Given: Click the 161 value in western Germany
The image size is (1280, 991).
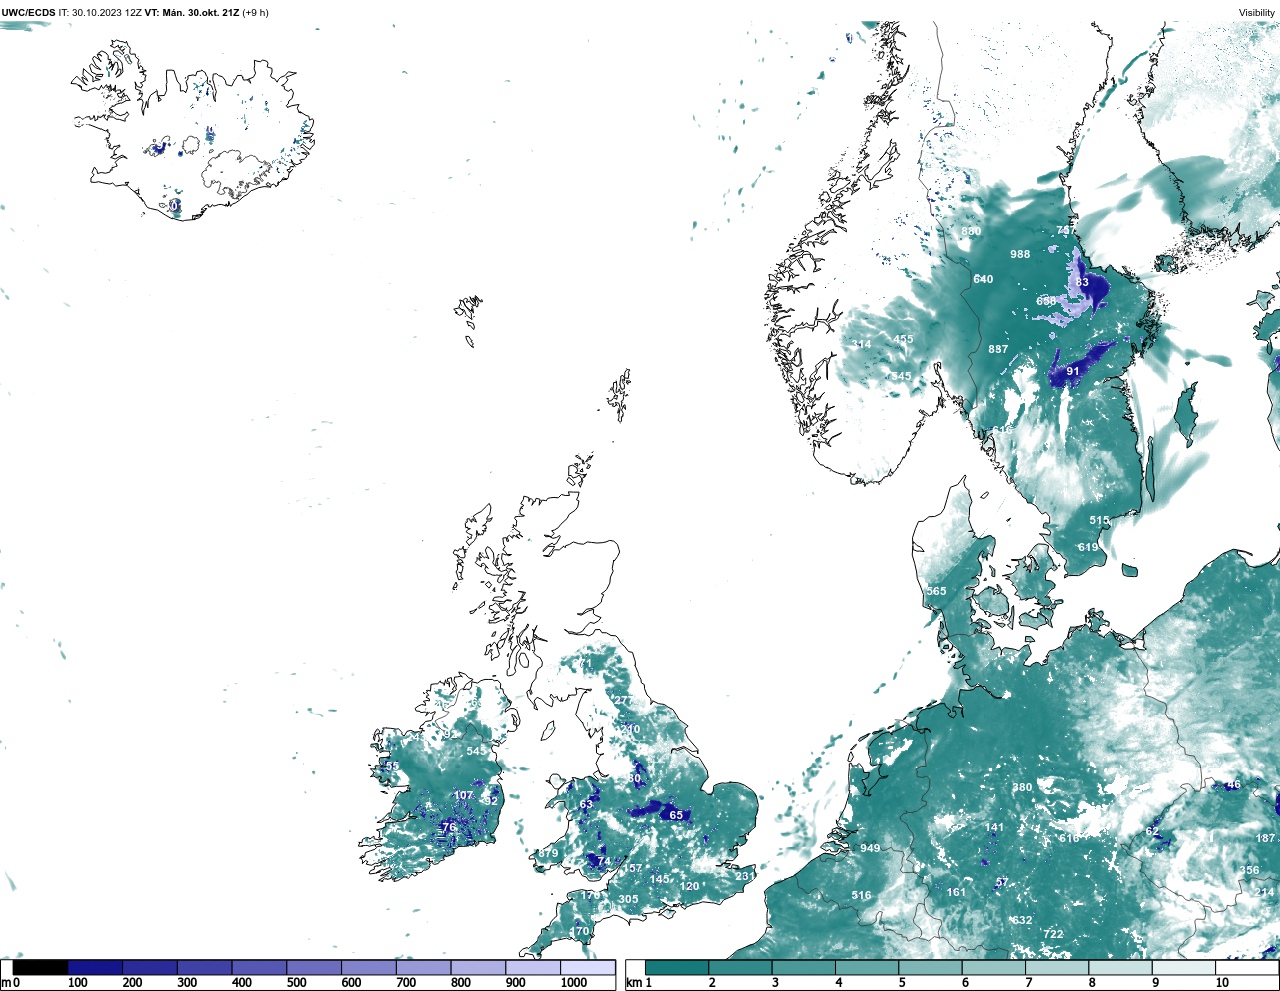Looking at the screenshot, I should pyautogui.click(x=956, y=892).
